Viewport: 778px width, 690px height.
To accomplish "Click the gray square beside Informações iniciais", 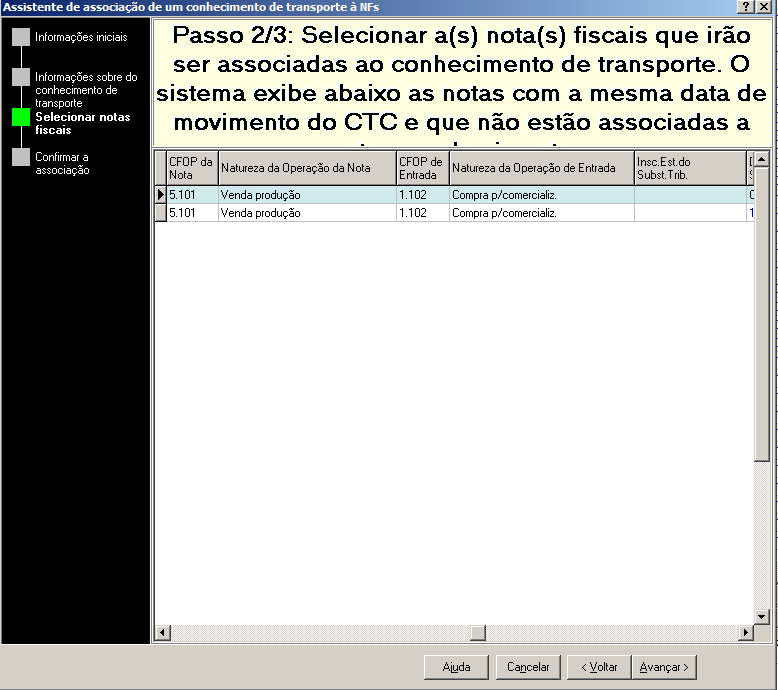I will pyautogui.click(x=21, y=37).
